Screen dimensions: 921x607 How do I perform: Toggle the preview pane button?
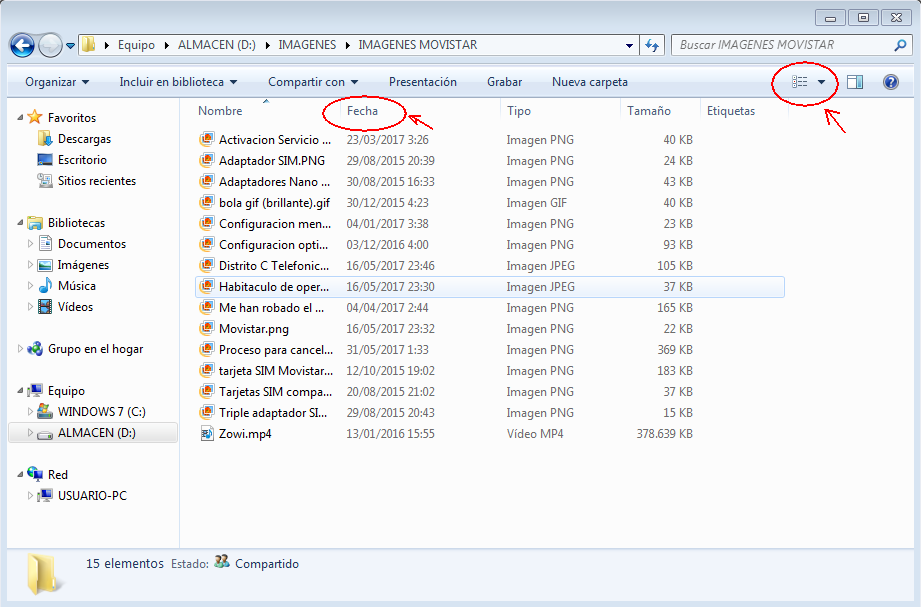[854, 82]
